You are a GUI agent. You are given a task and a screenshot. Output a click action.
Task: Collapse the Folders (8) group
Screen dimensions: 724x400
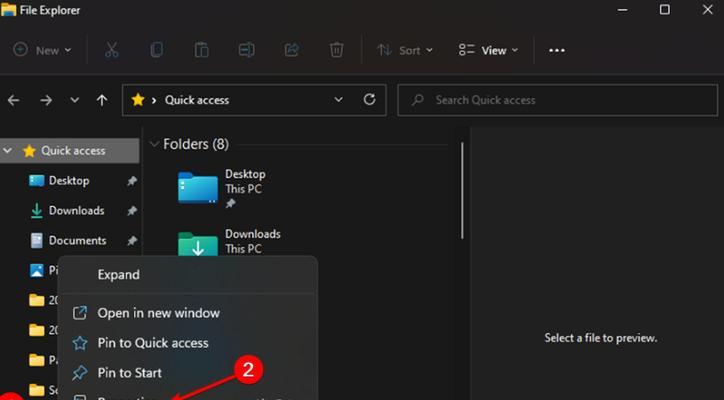coord(154,144)
